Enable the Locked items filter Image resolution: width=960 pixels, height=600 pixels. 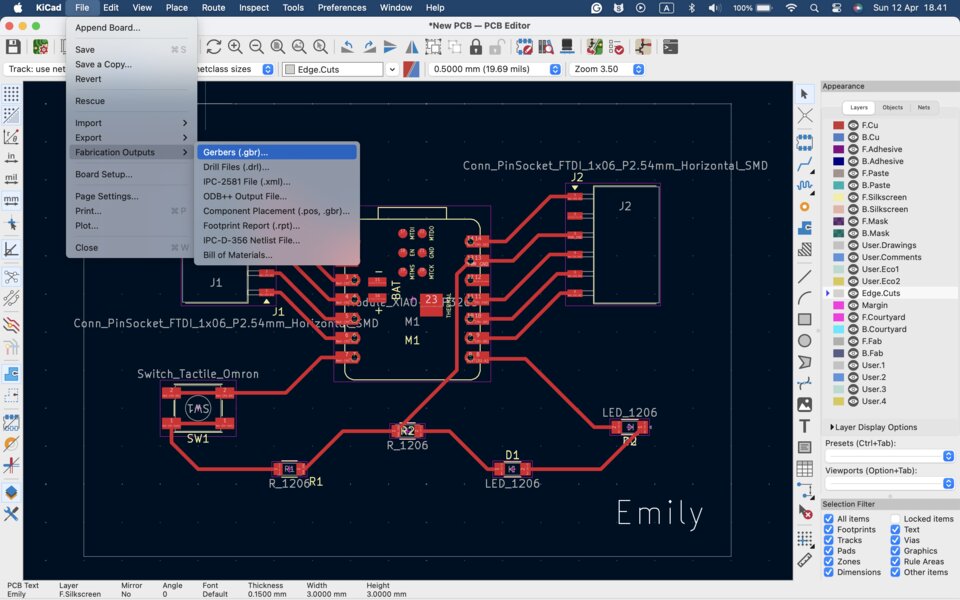click(895, 519)
